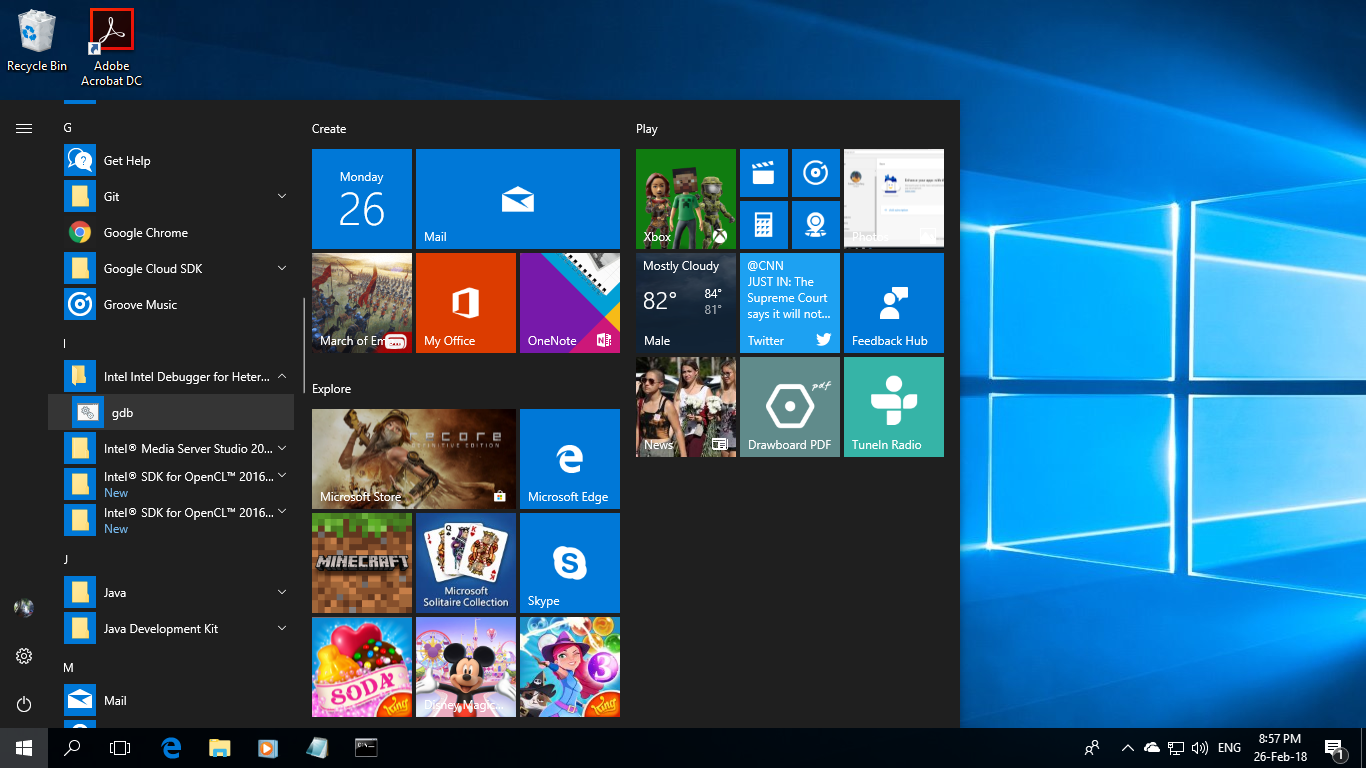Open Action Center notifications icon

pos(1333,748)
